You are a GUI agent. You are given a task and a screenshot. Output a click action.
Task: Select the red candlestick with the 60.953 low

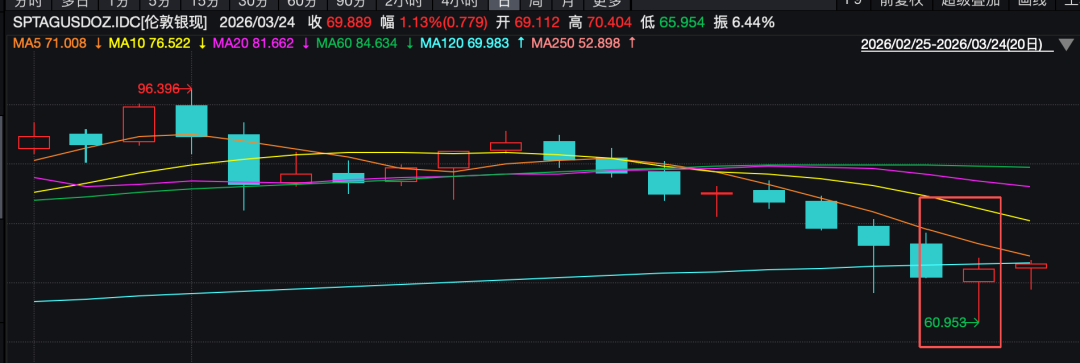coord(979,276)
